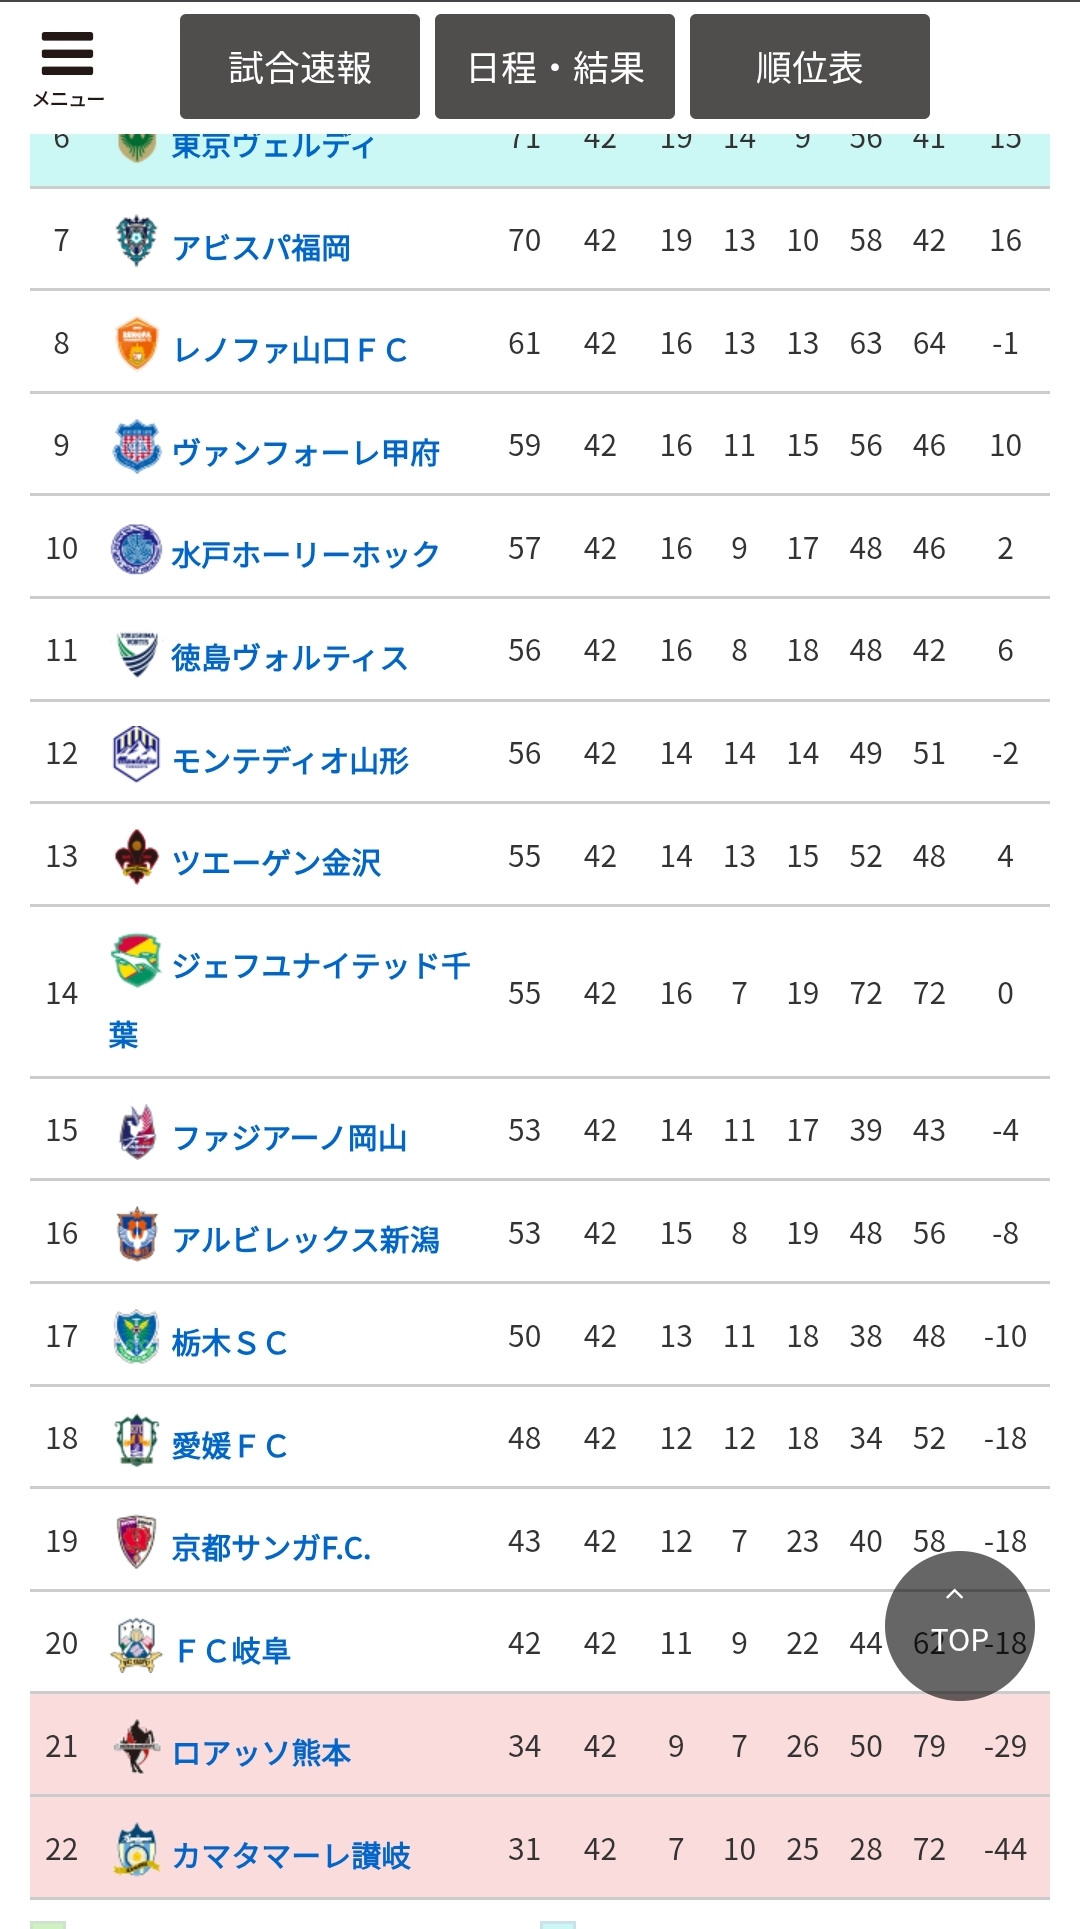Open the 順位表 standings tab
1080x1929 pixels.
point(810,67)
